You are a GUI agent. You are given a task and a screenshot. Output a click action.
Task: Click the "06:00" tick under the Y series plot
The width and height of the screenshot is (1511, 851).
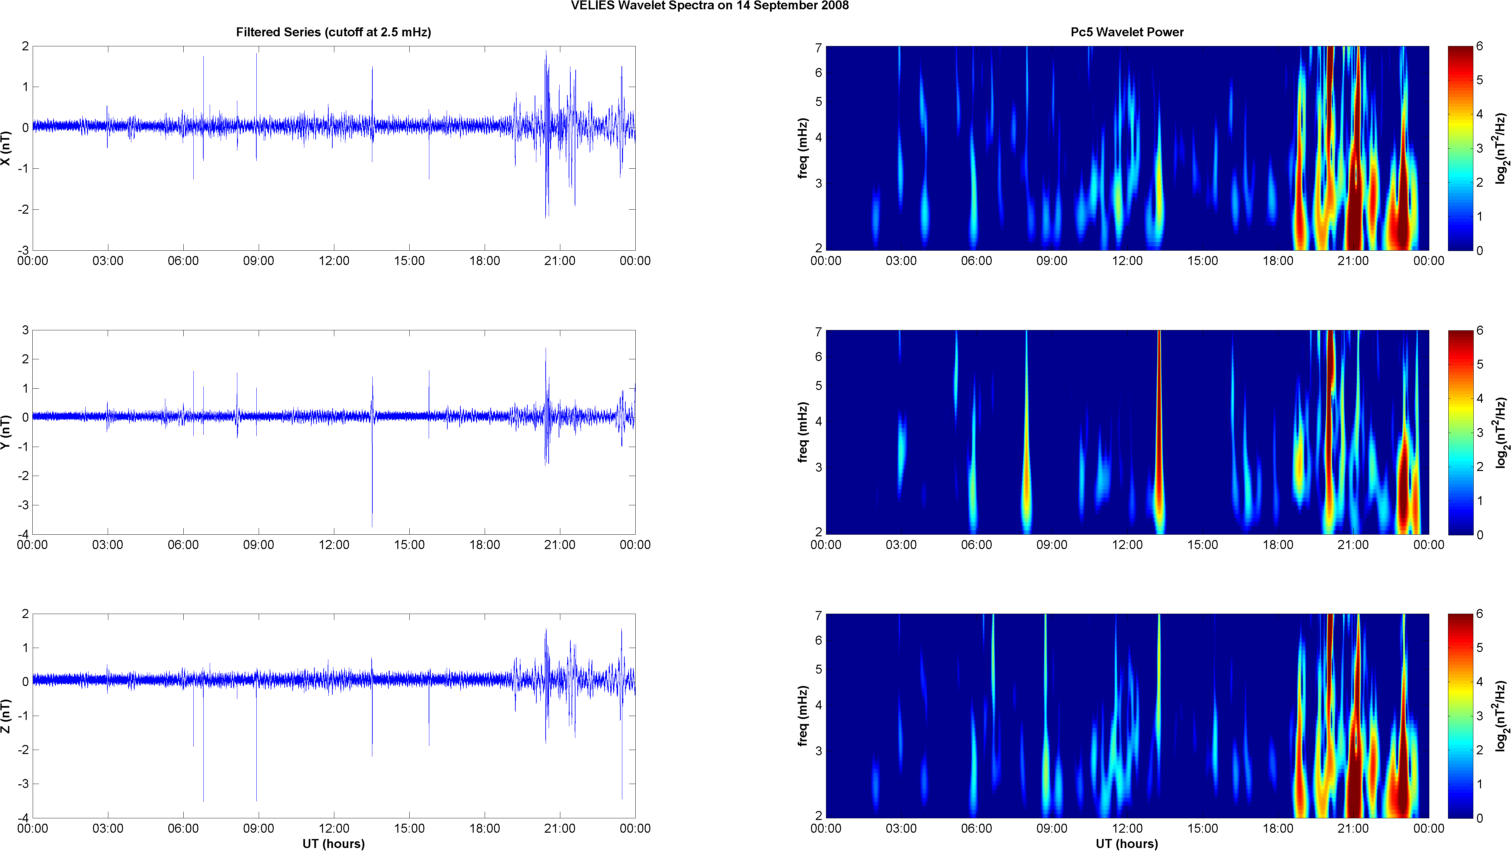click(183, 545)
